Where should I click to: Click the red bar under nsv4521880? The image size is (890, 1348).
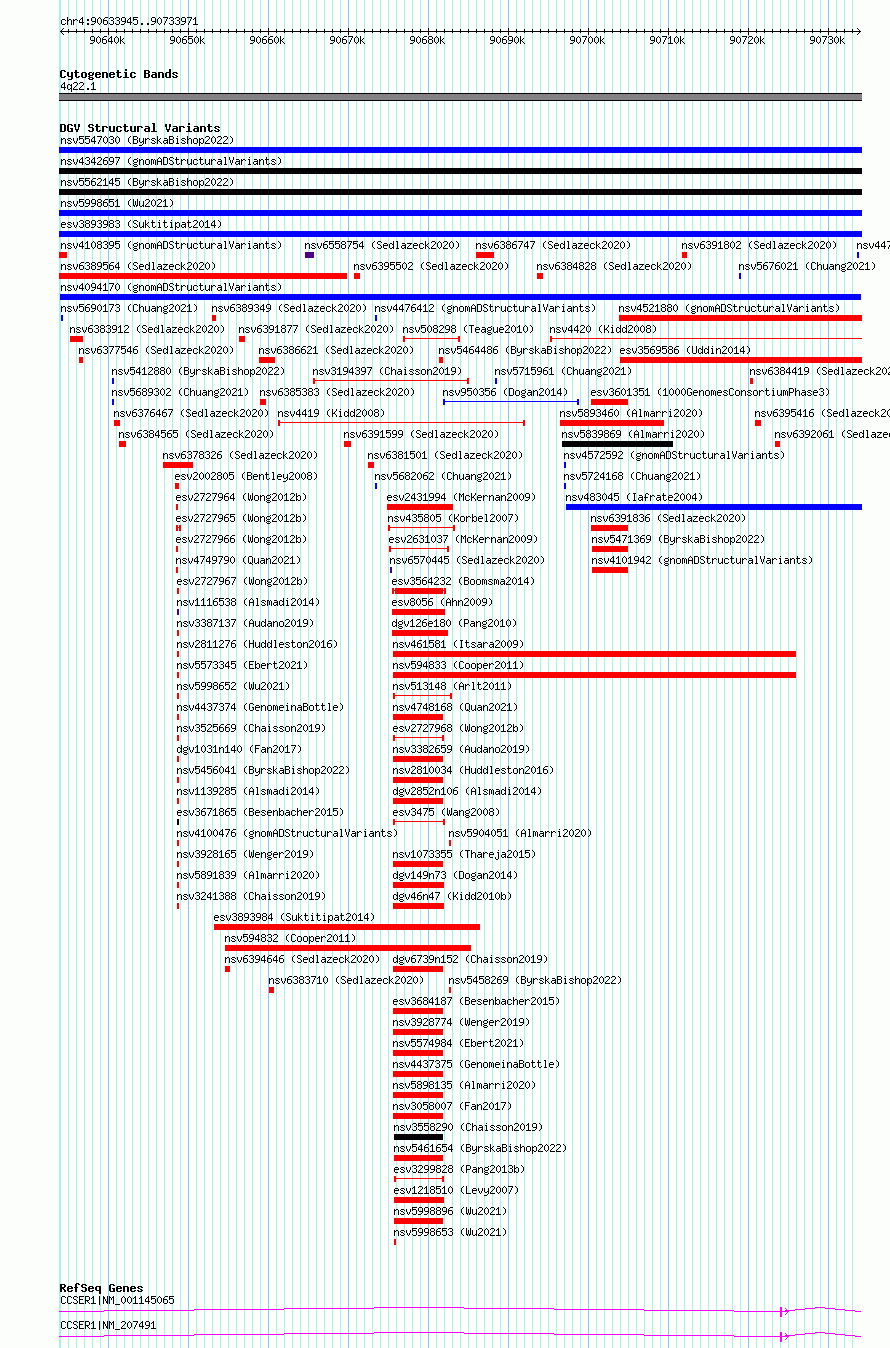(x=740, y=318)
